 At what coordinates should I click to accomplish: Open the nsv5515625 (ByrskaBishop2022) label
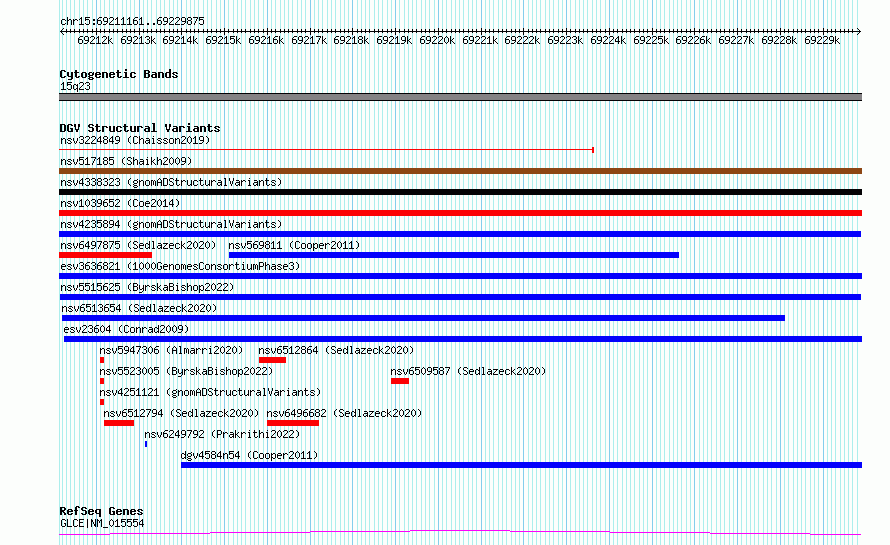147,287
